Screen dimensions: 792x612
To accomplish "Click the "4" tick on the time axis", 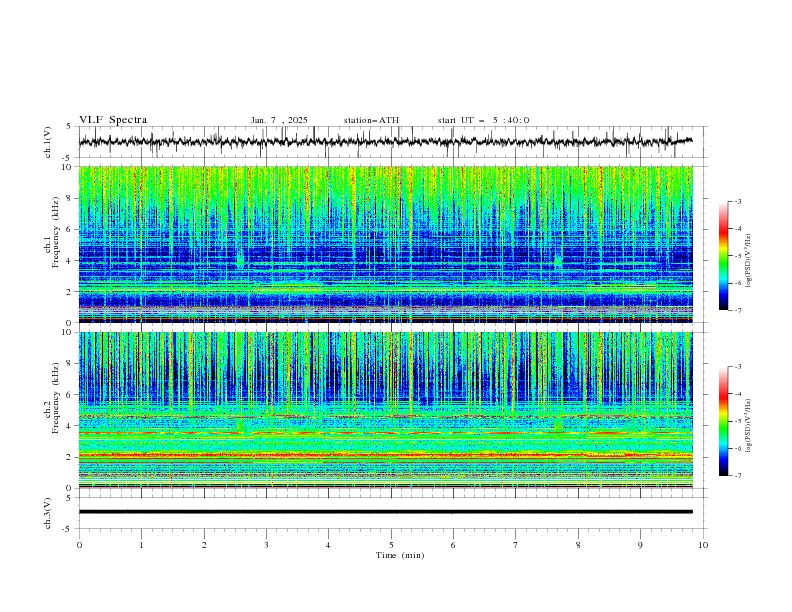I will [x=328, y=545].
